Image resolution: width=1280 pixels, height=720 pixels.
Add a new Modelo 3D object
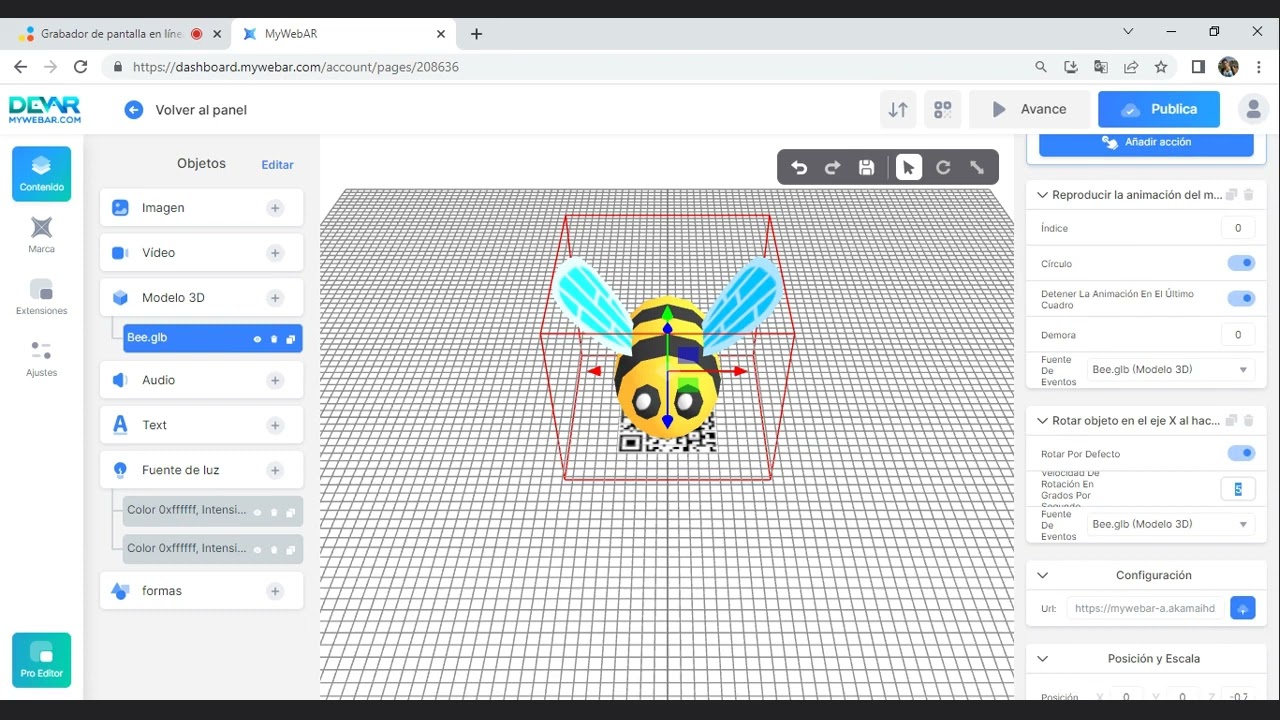click(x=275, y=298)
